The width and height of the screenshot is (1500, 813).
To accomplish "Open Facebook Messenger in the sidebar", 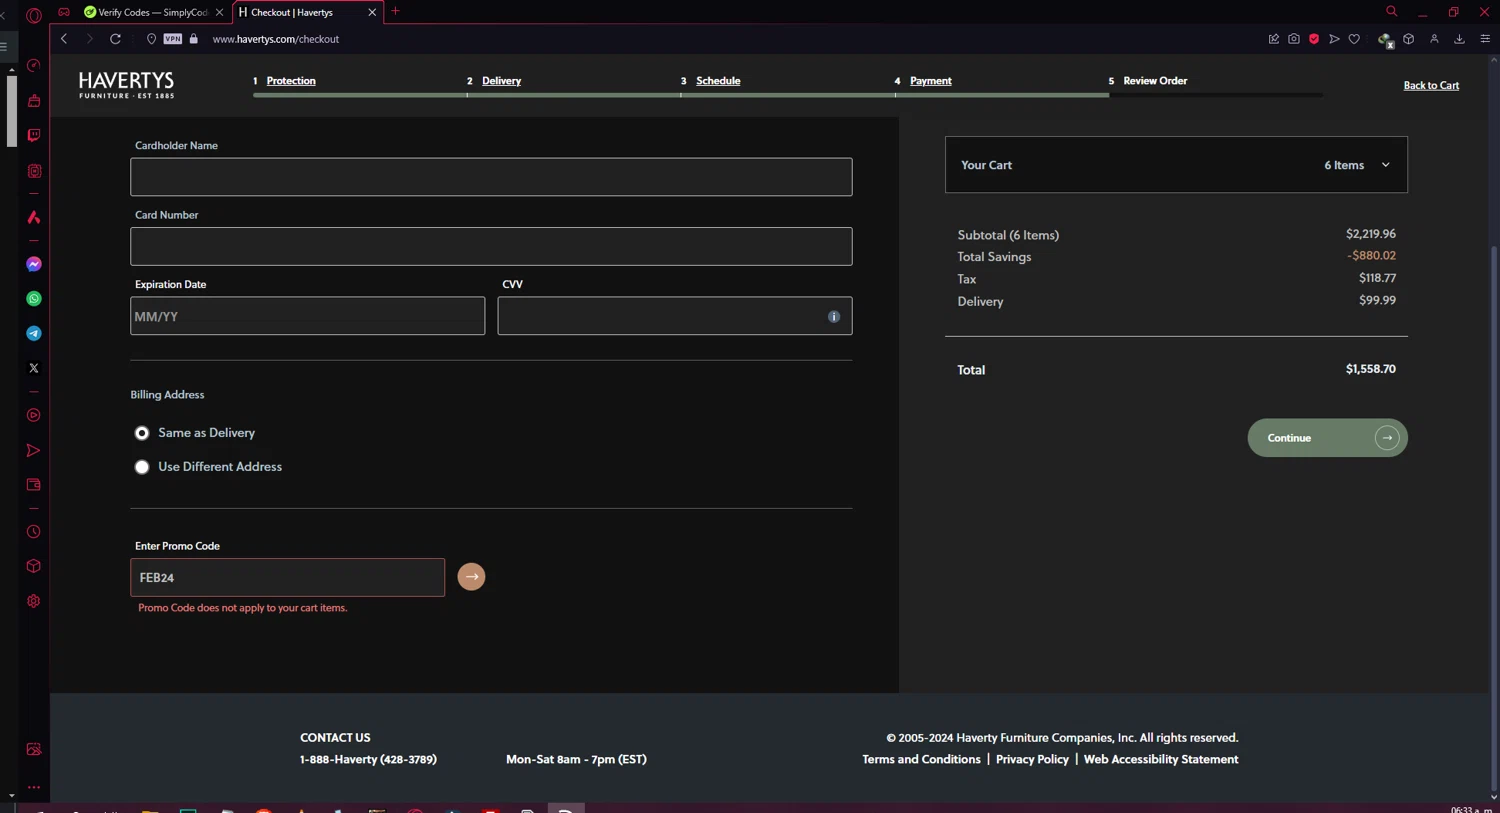I will click(34, 264).
